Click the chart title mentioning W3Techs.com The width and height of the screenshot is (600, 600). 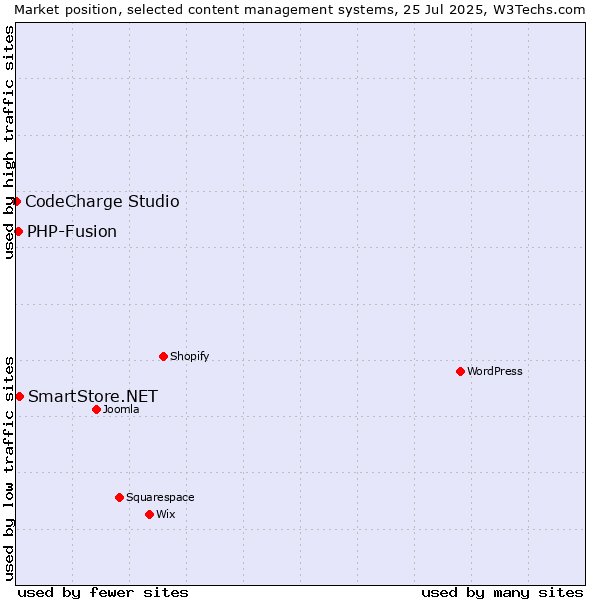(x=300, y=10)
